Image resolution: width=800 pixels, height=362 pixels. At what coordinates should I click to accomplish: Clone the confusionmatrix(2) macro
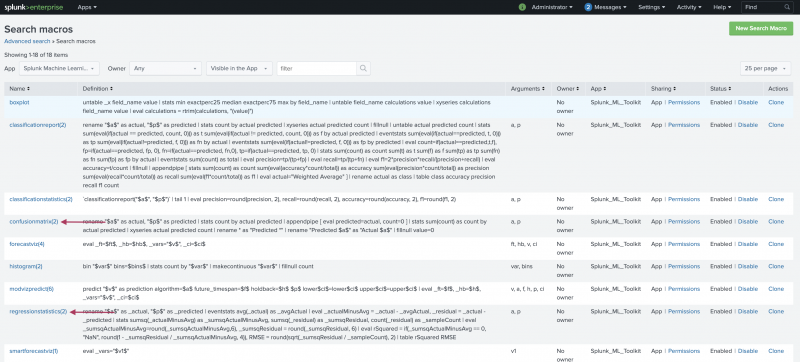pos(776,222)
